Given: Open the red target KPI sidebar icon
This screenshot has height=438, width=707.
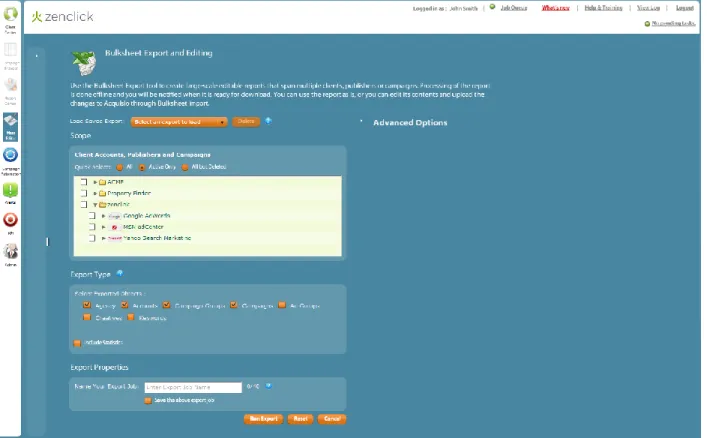Looking at the screenshot, I should click(x=10, y=220).
